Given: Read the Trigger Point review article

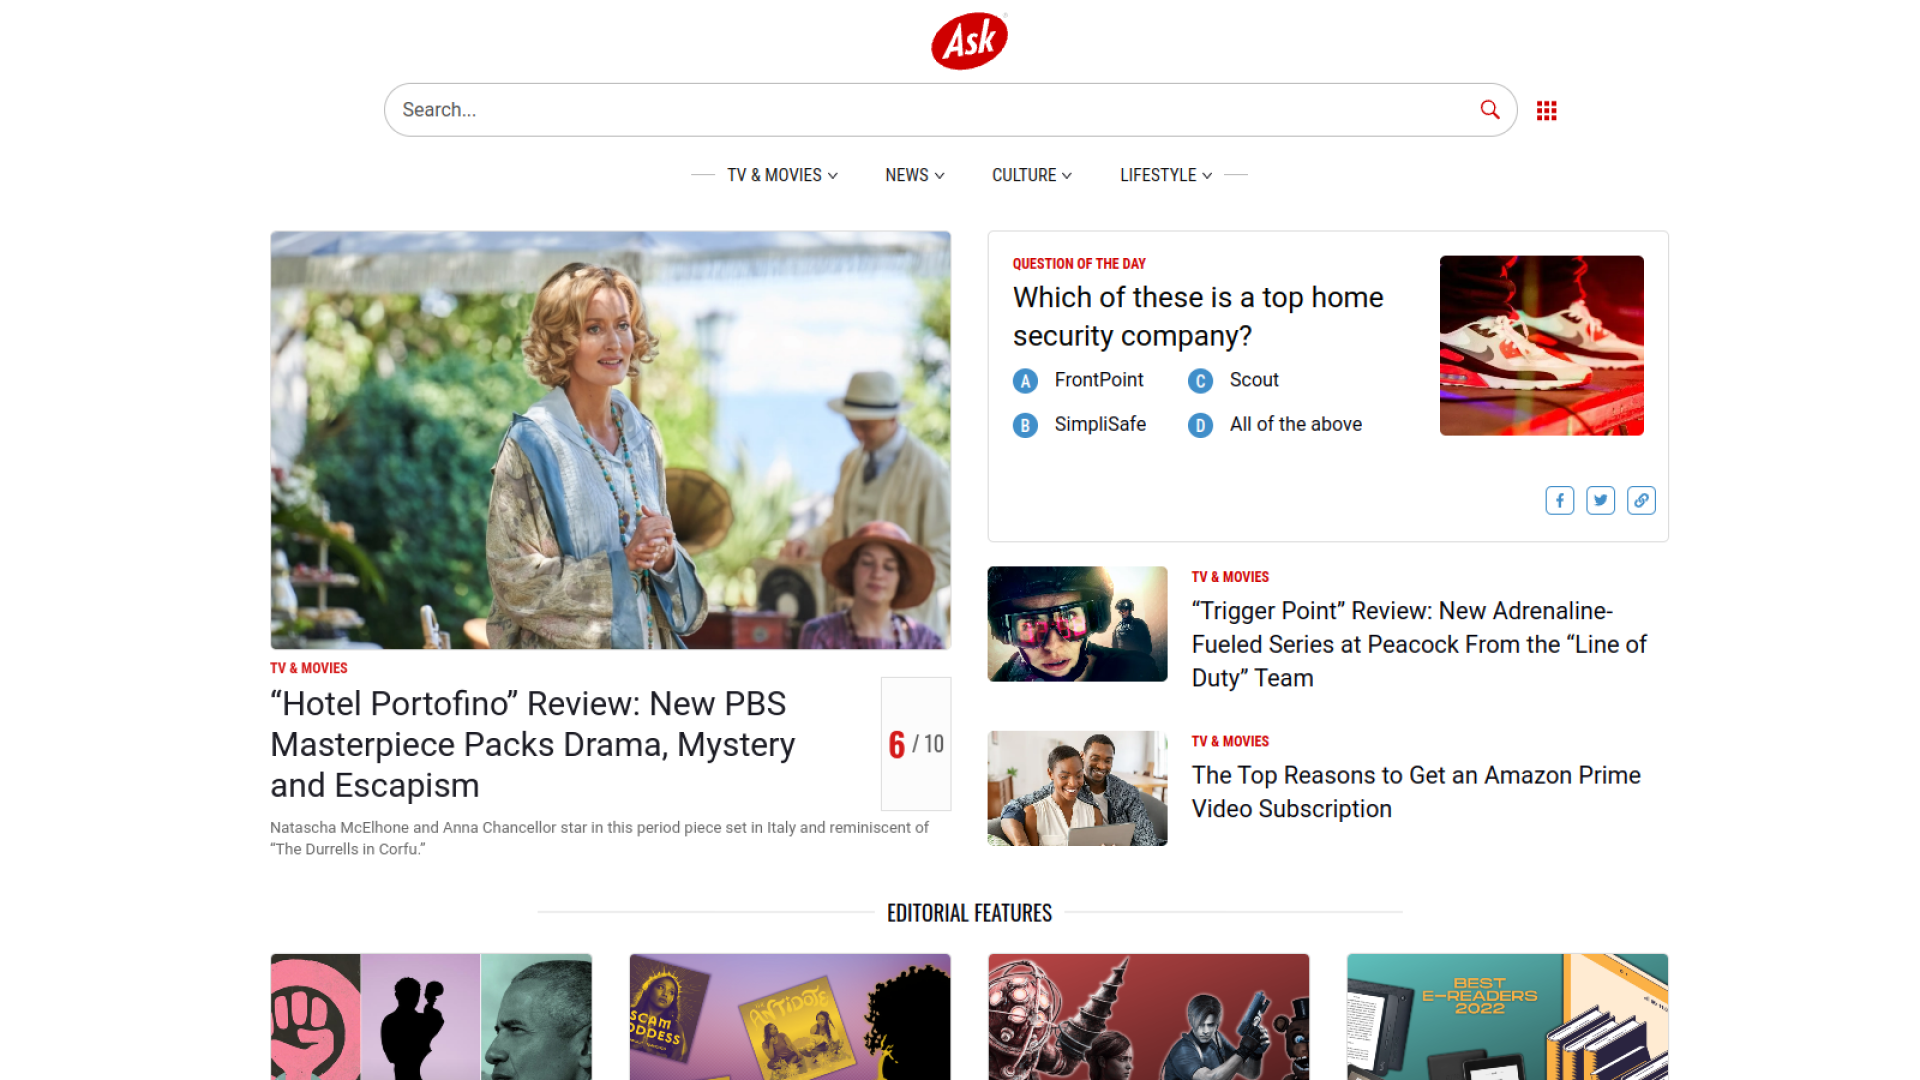Looking at the screenshot, I should 1419,645.
